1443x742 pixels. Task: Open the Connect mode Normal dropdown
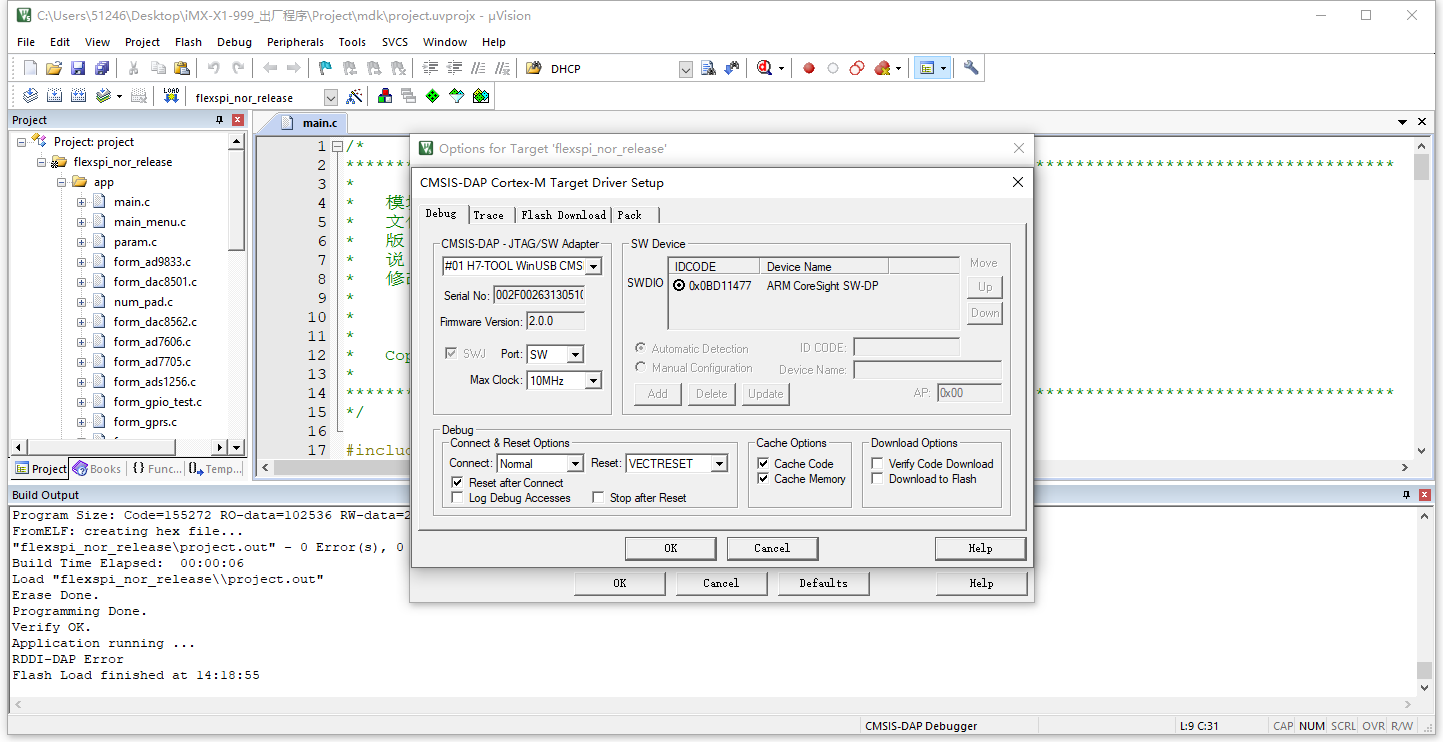point(575,464)
